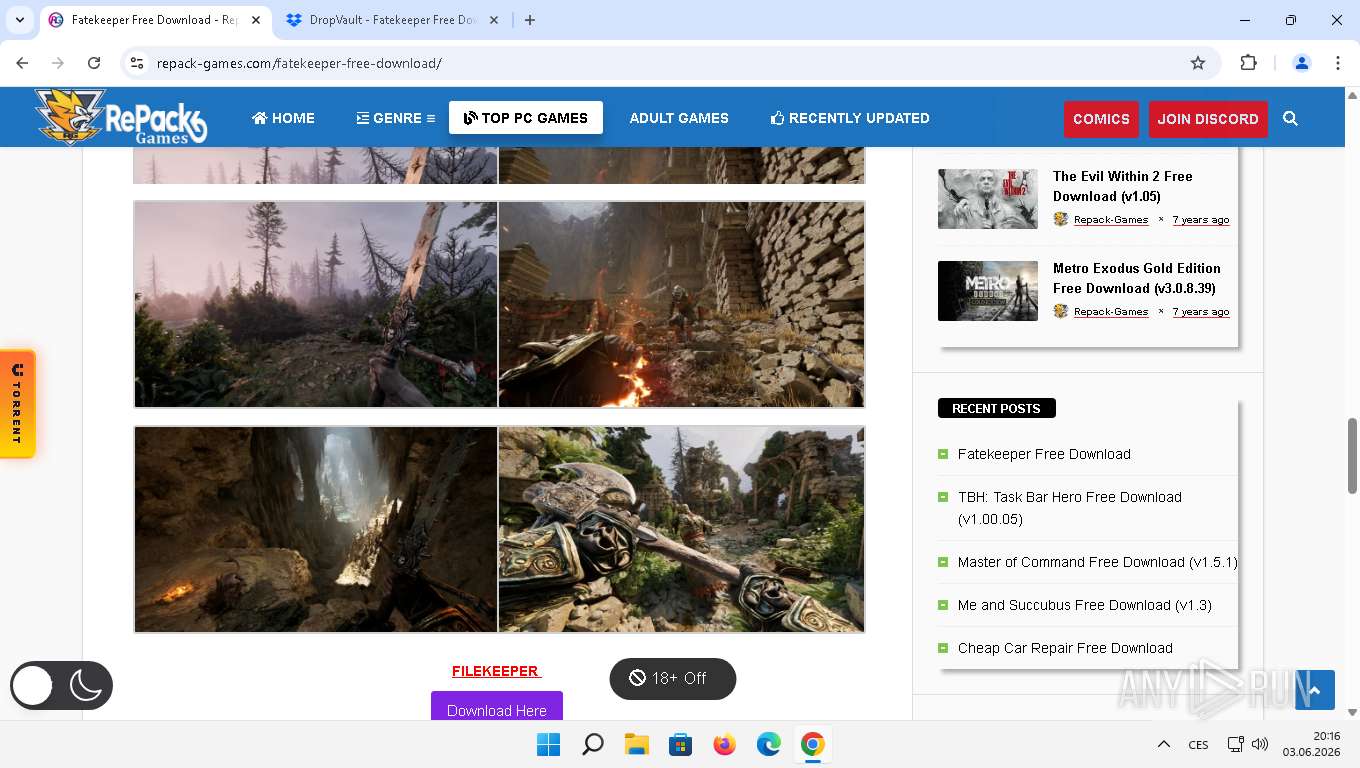Open the site search magnifier icon
The width and height of the screenshot is (1360, 768).
pyautogui.click(x=1290, y=118)
